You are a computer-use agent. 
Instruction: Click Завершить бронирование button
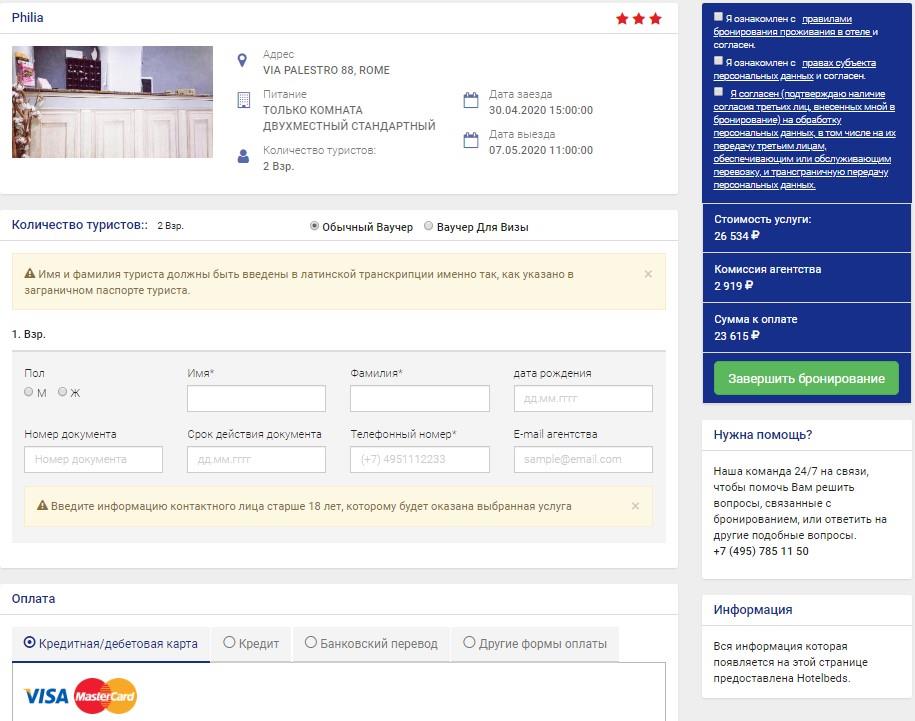(806, 378)
